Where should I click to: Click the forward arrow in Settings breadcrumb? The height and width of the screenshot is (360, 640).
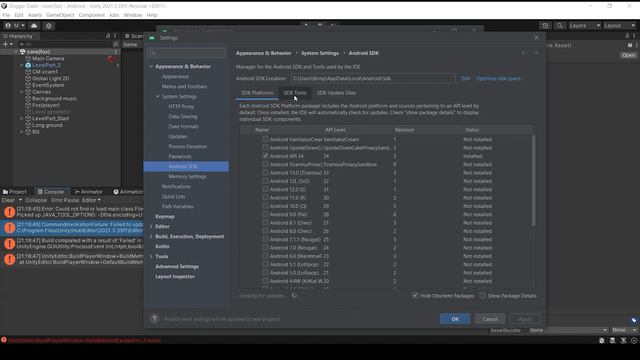tap(535, 53)
